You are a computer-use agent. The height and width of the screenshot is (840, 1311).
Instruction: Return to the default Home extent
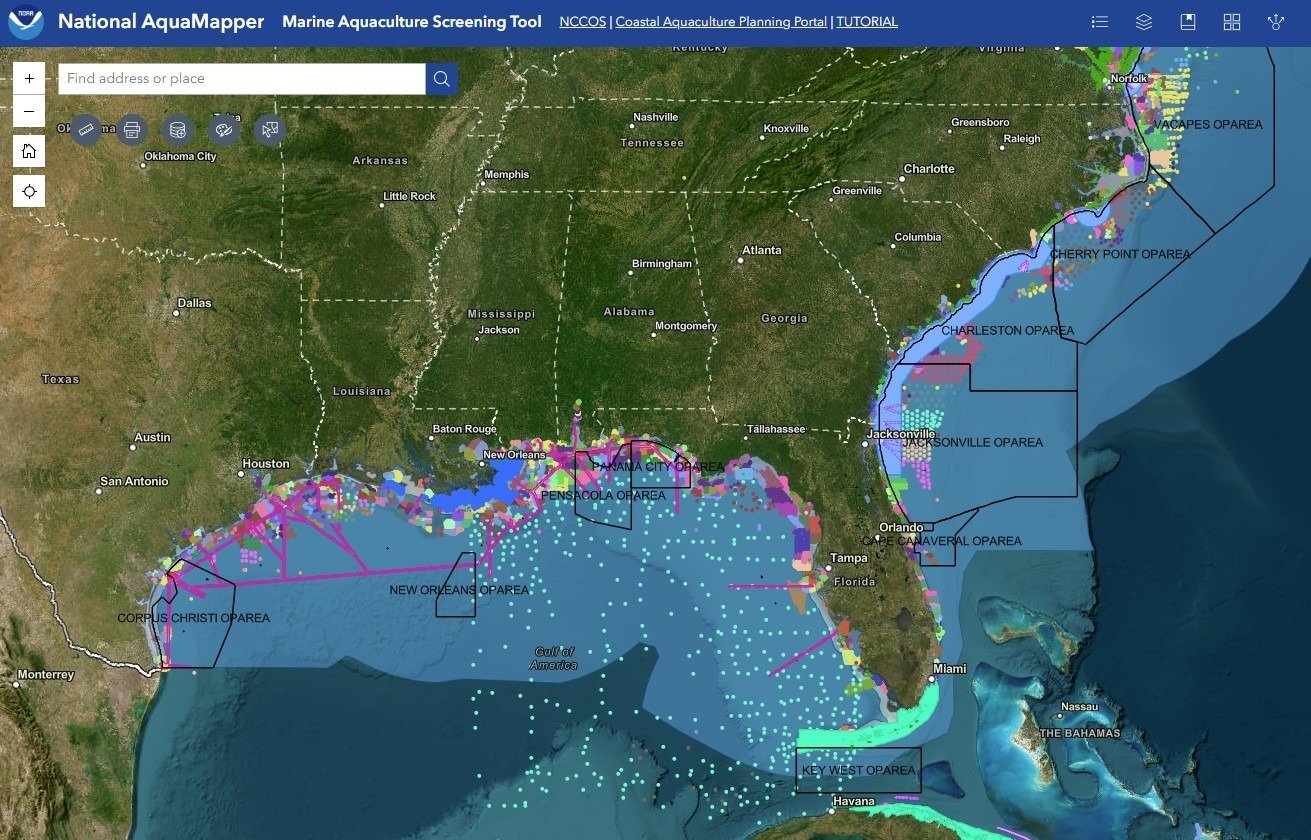29,151
